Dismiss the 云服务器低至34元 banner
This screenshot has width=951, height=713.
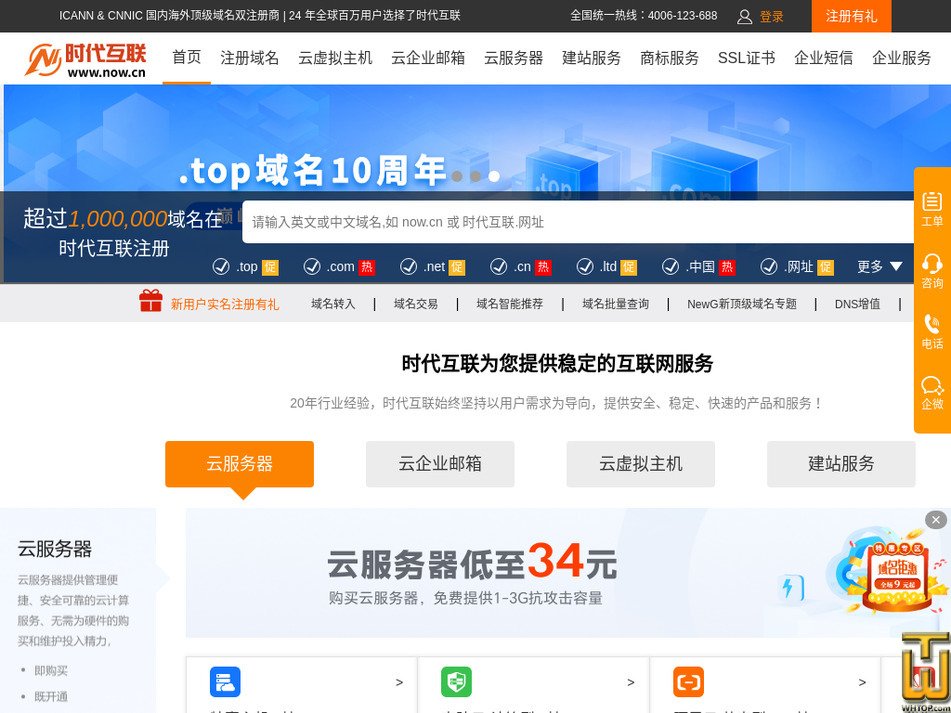pos(936,519)
